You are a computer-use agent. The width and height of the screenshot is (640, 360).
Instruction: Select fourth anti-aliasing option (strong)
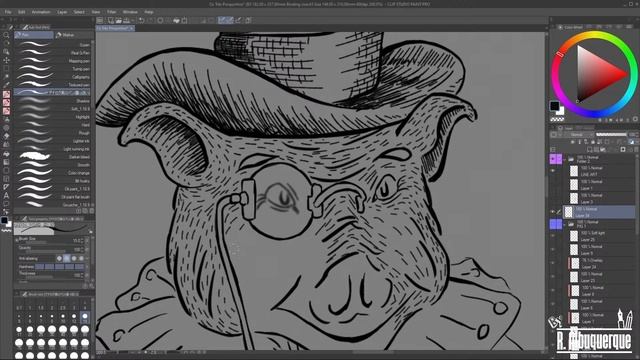click(81, 258)
